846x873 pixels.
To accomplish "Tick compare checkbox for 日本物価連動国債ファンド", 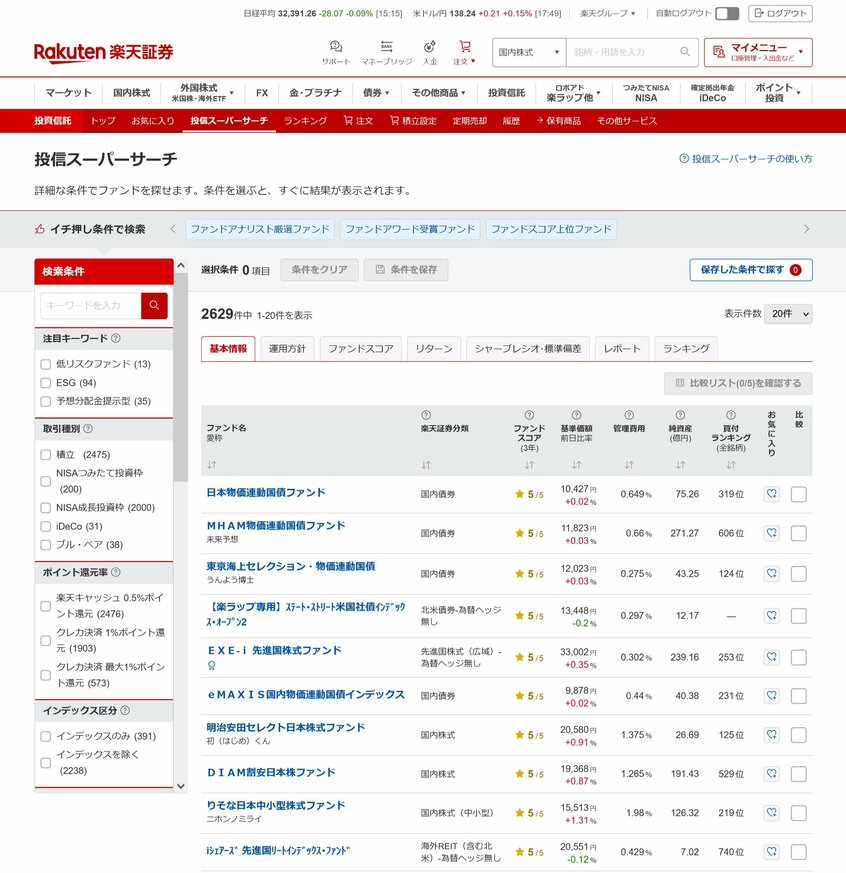I will 799,494.
